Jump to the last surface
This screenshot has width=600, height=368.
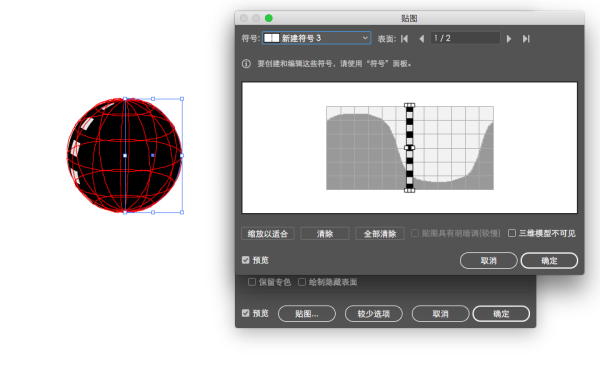click(526, 39)
